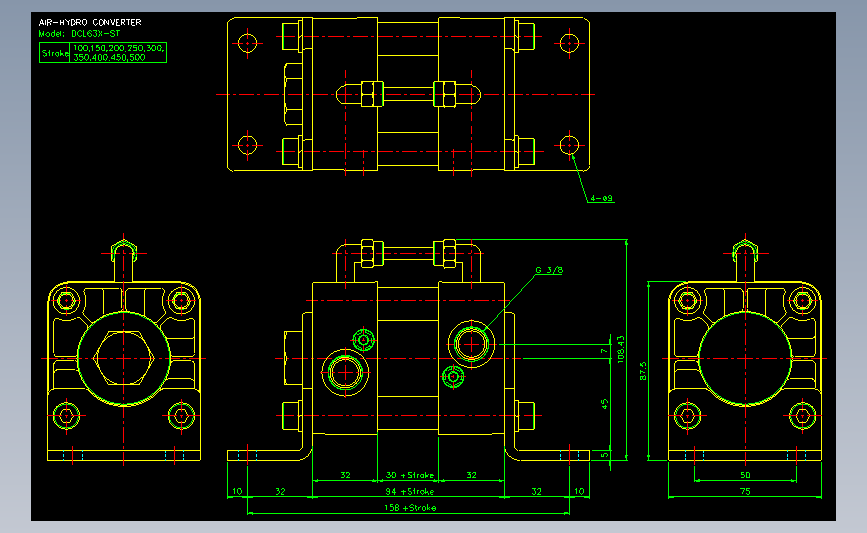Screen dimensions: 867x533
Task: Click the 7 offset dimension text
Action: [x=604, y=351]
